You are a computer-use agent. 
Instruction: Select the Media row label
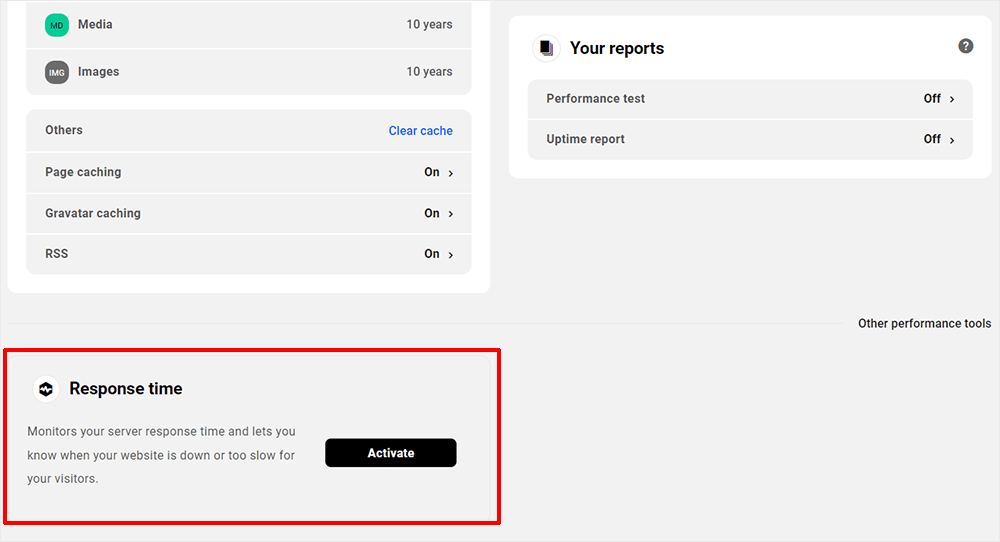(95, 24)
